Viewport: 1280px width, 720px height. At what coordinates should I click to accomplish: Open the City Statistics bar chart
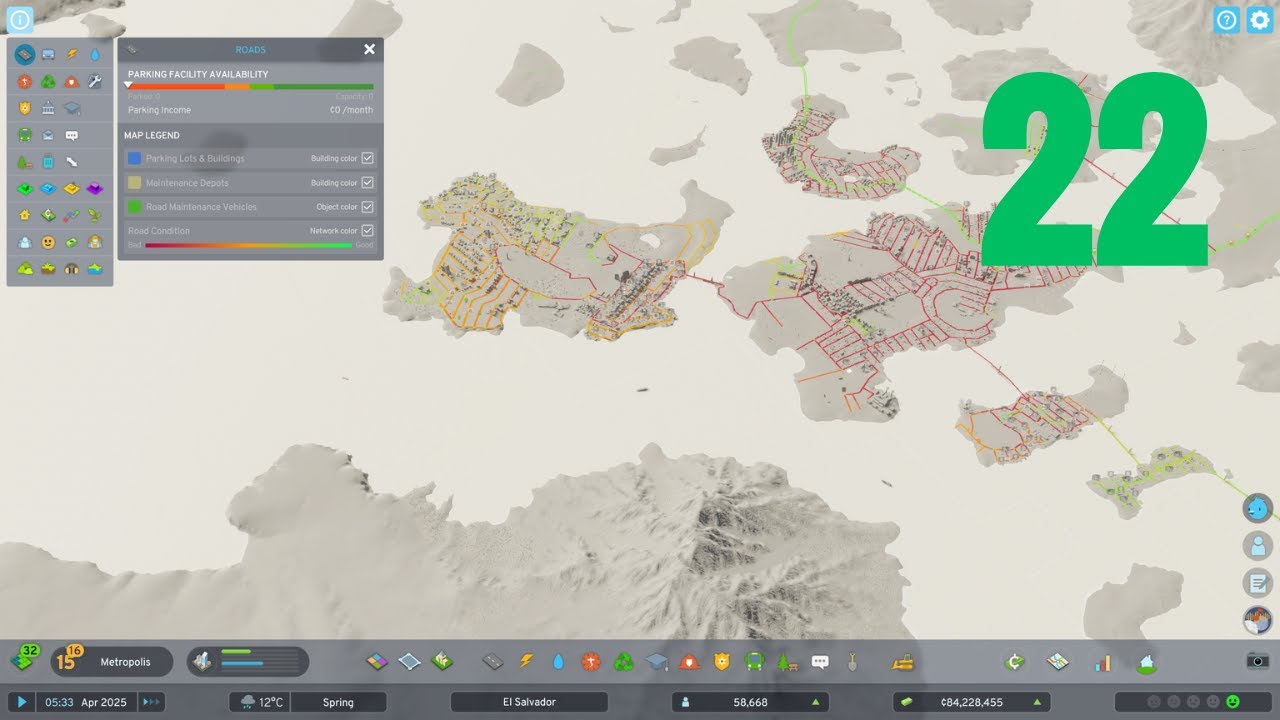pyautogui.click(x=1103, y=662)
